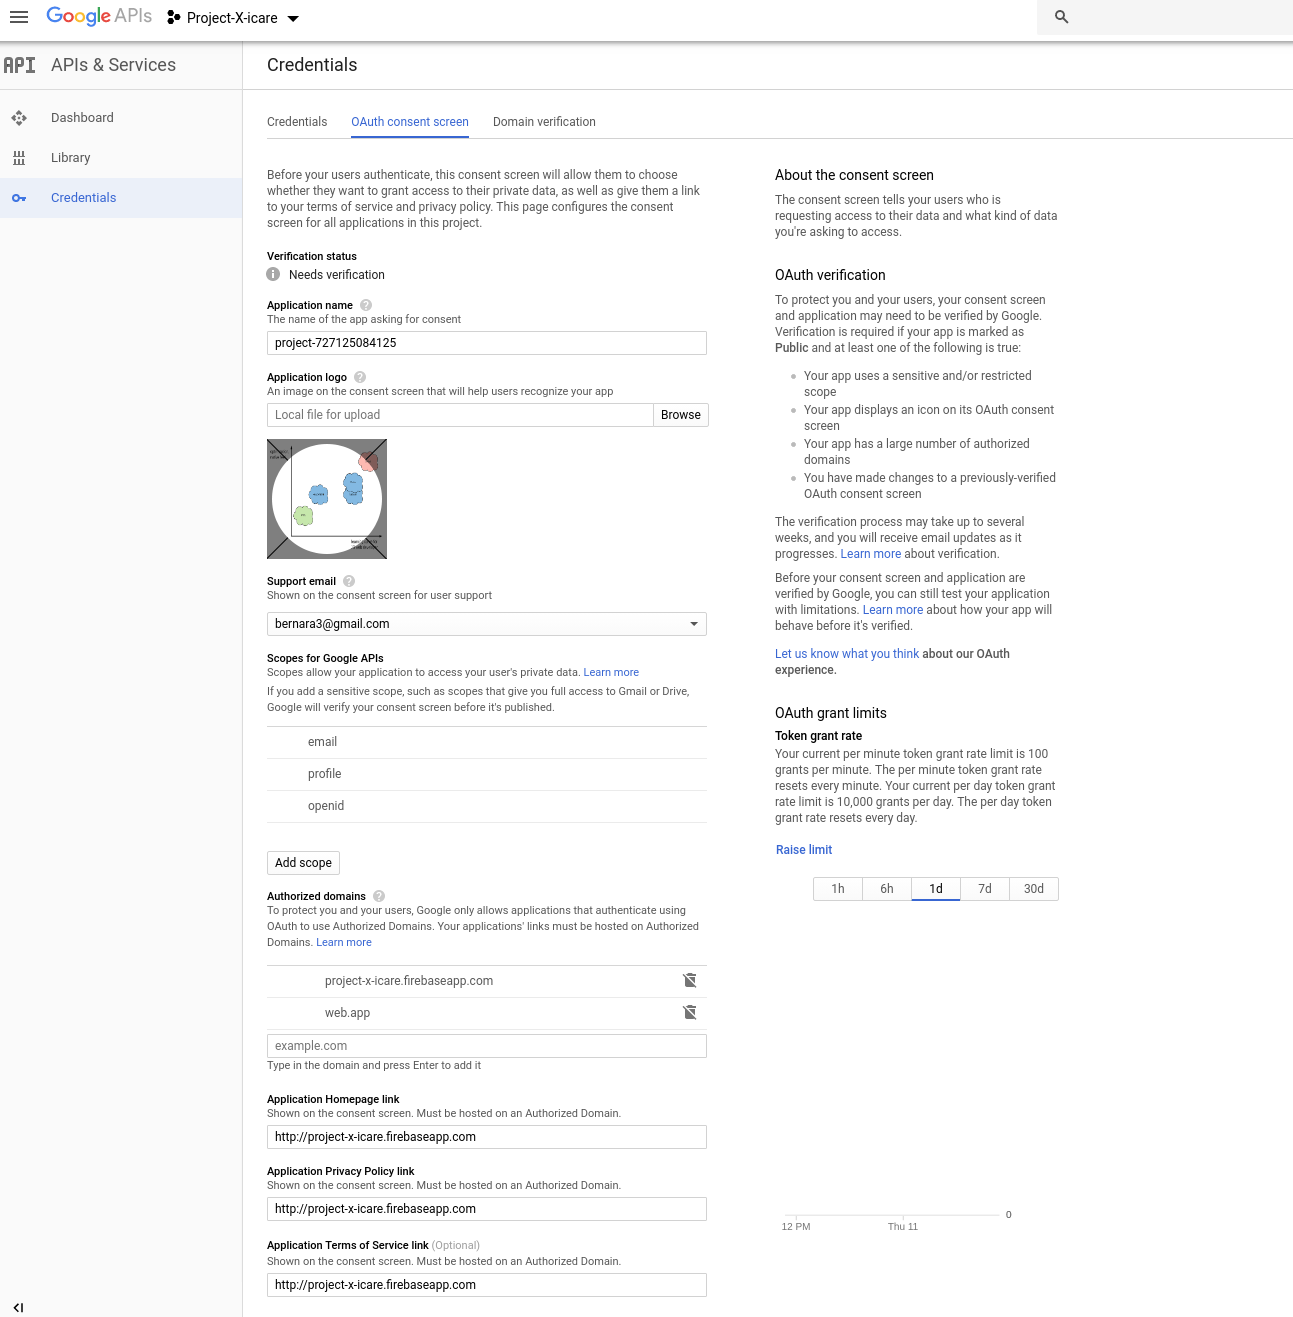1293x1317 pixels.
Task: Select the 1h time range
Action: (838, 889)
